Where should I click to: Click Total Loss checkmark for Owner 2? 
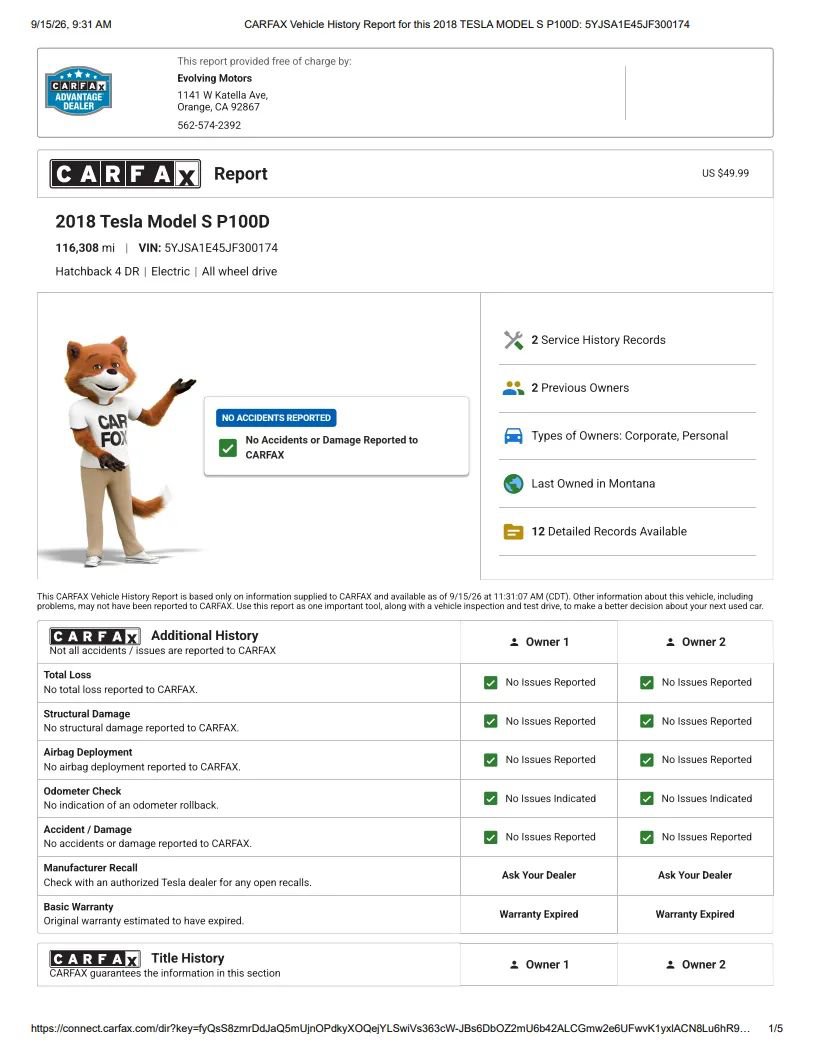tap(647, 683)
